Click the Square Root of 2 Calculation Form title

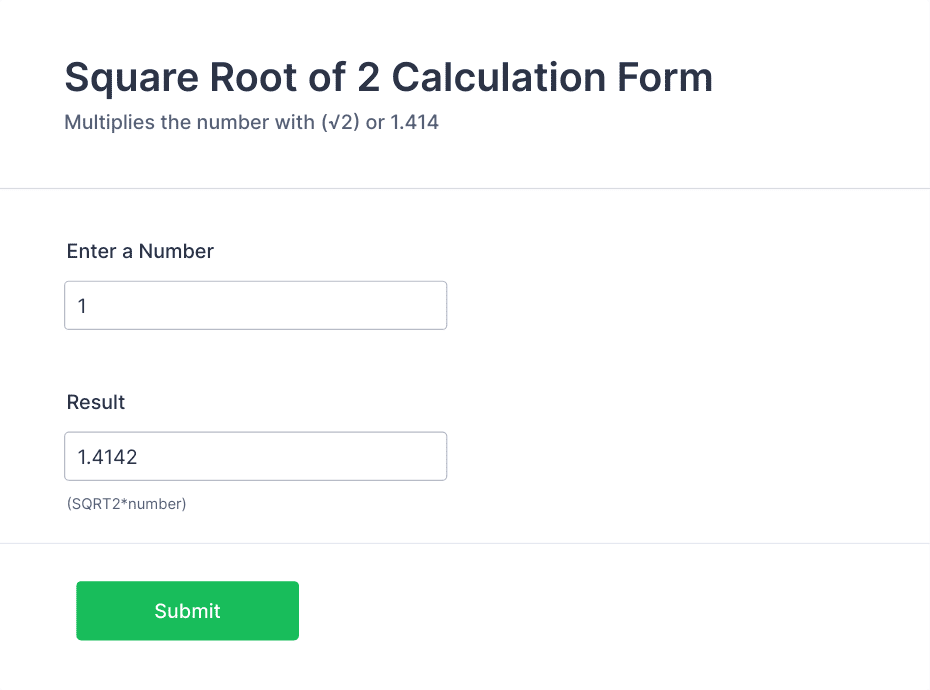[388, 77]
